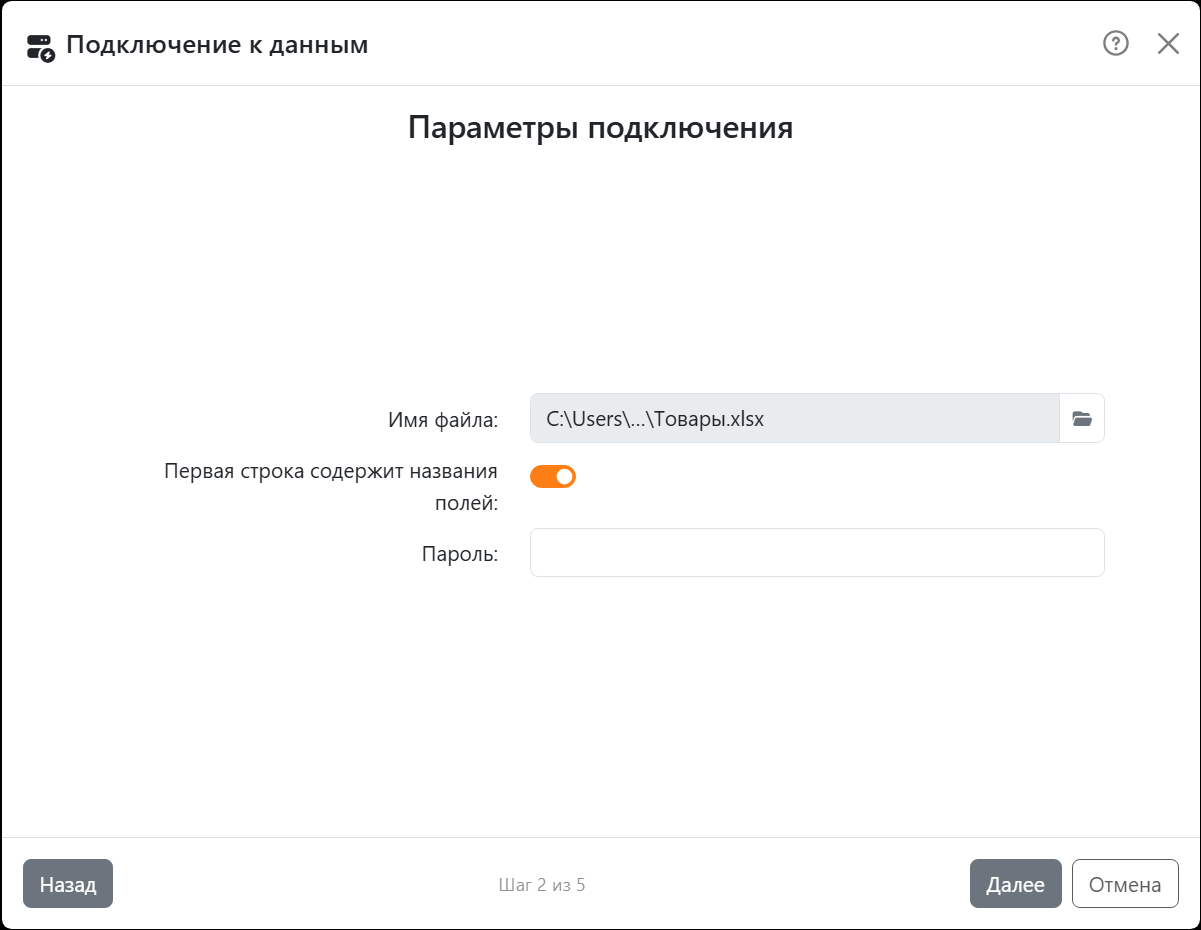Click the Первая строка содержит названия полей label
This screenshot has height=930, width=1201.
pyautogui.click(x=331, y=487)
